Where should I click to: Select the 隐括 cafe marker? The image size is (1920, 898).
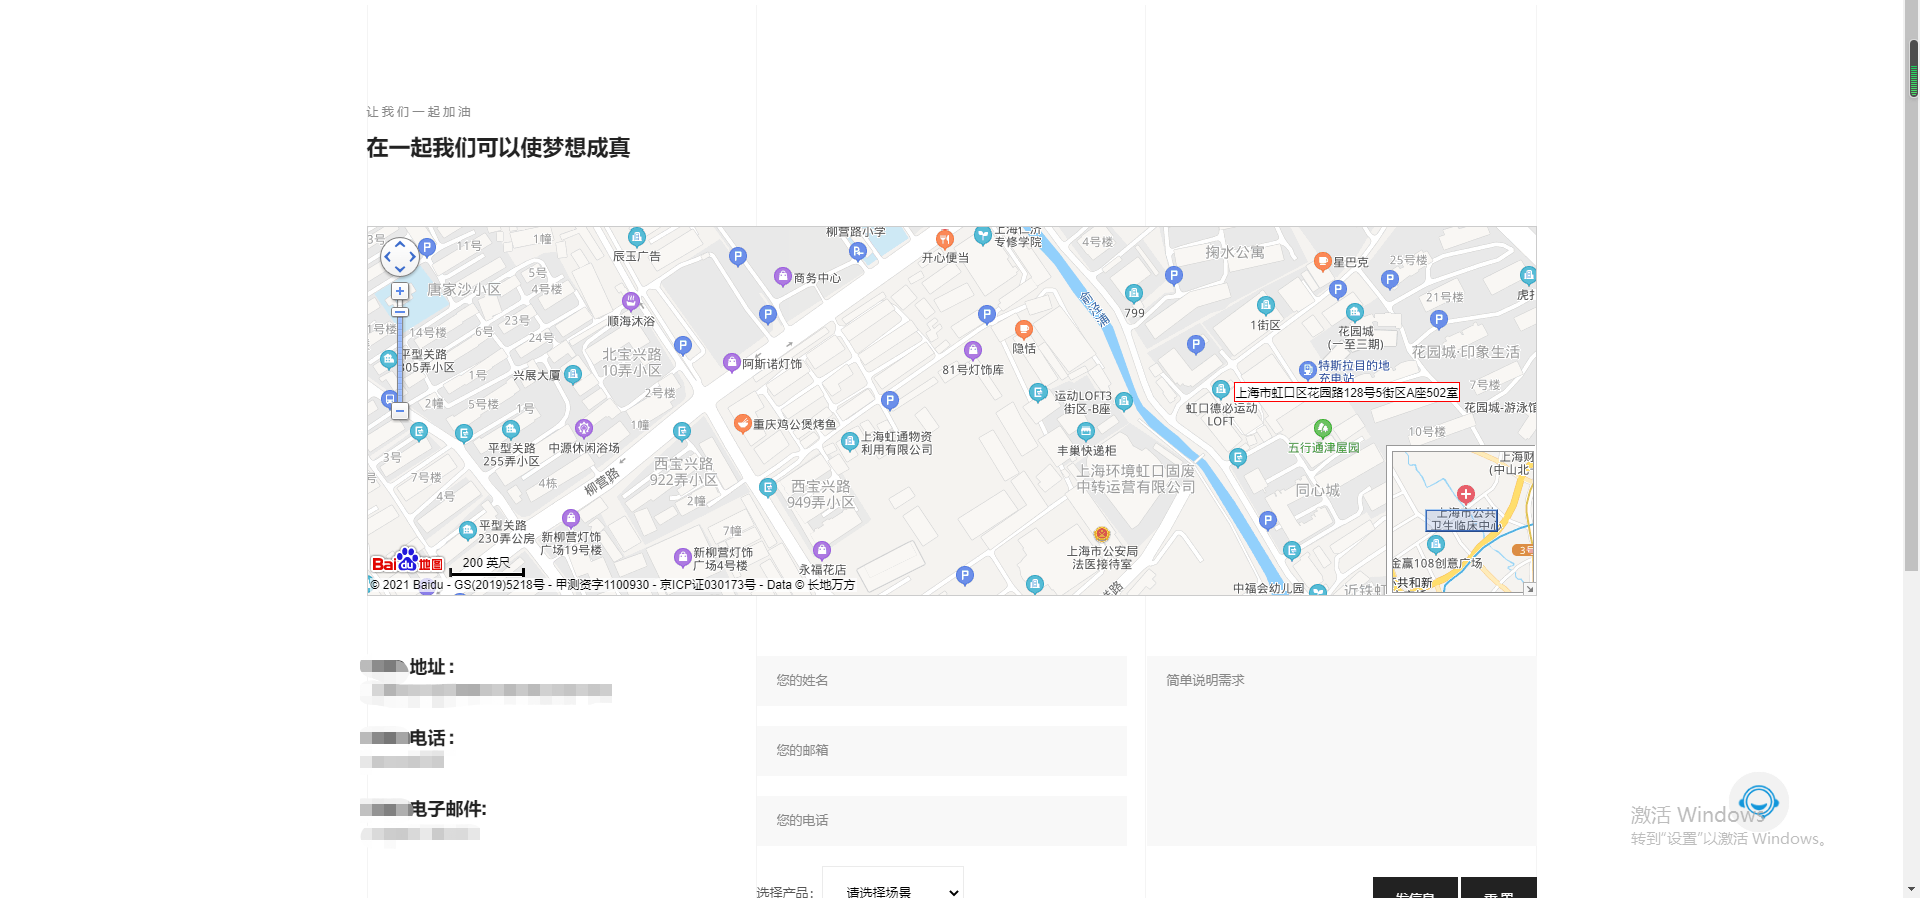point(1024,330)
